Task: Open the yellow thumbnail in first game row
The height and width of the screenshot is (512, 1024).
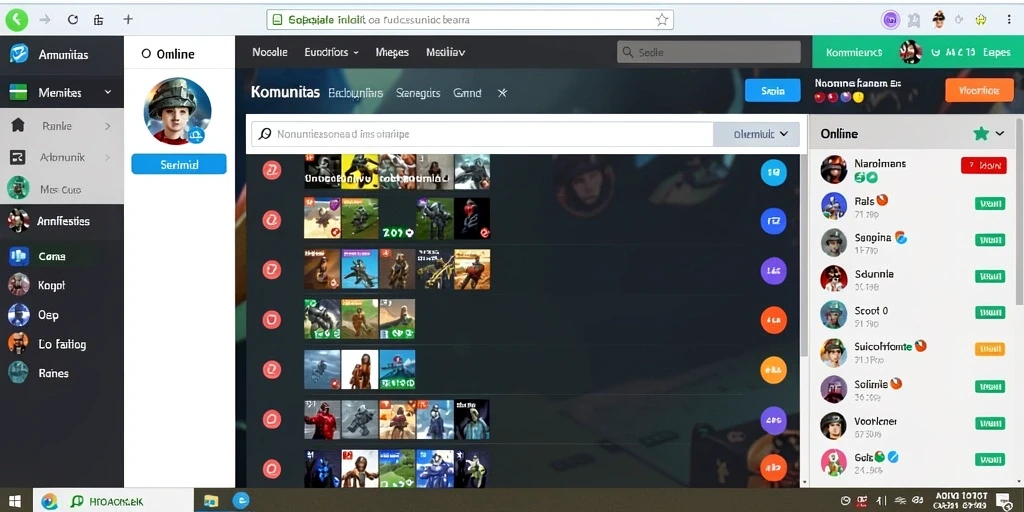Action: tap(360, 172)
